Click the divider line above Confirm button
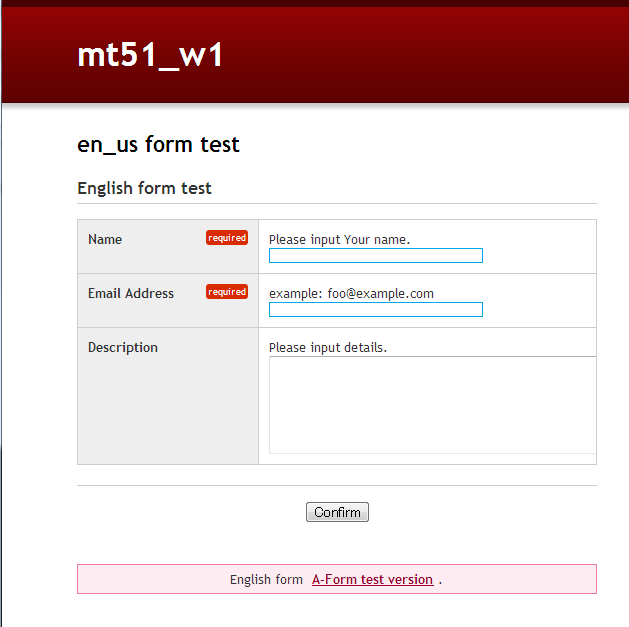 pos(336,486)
